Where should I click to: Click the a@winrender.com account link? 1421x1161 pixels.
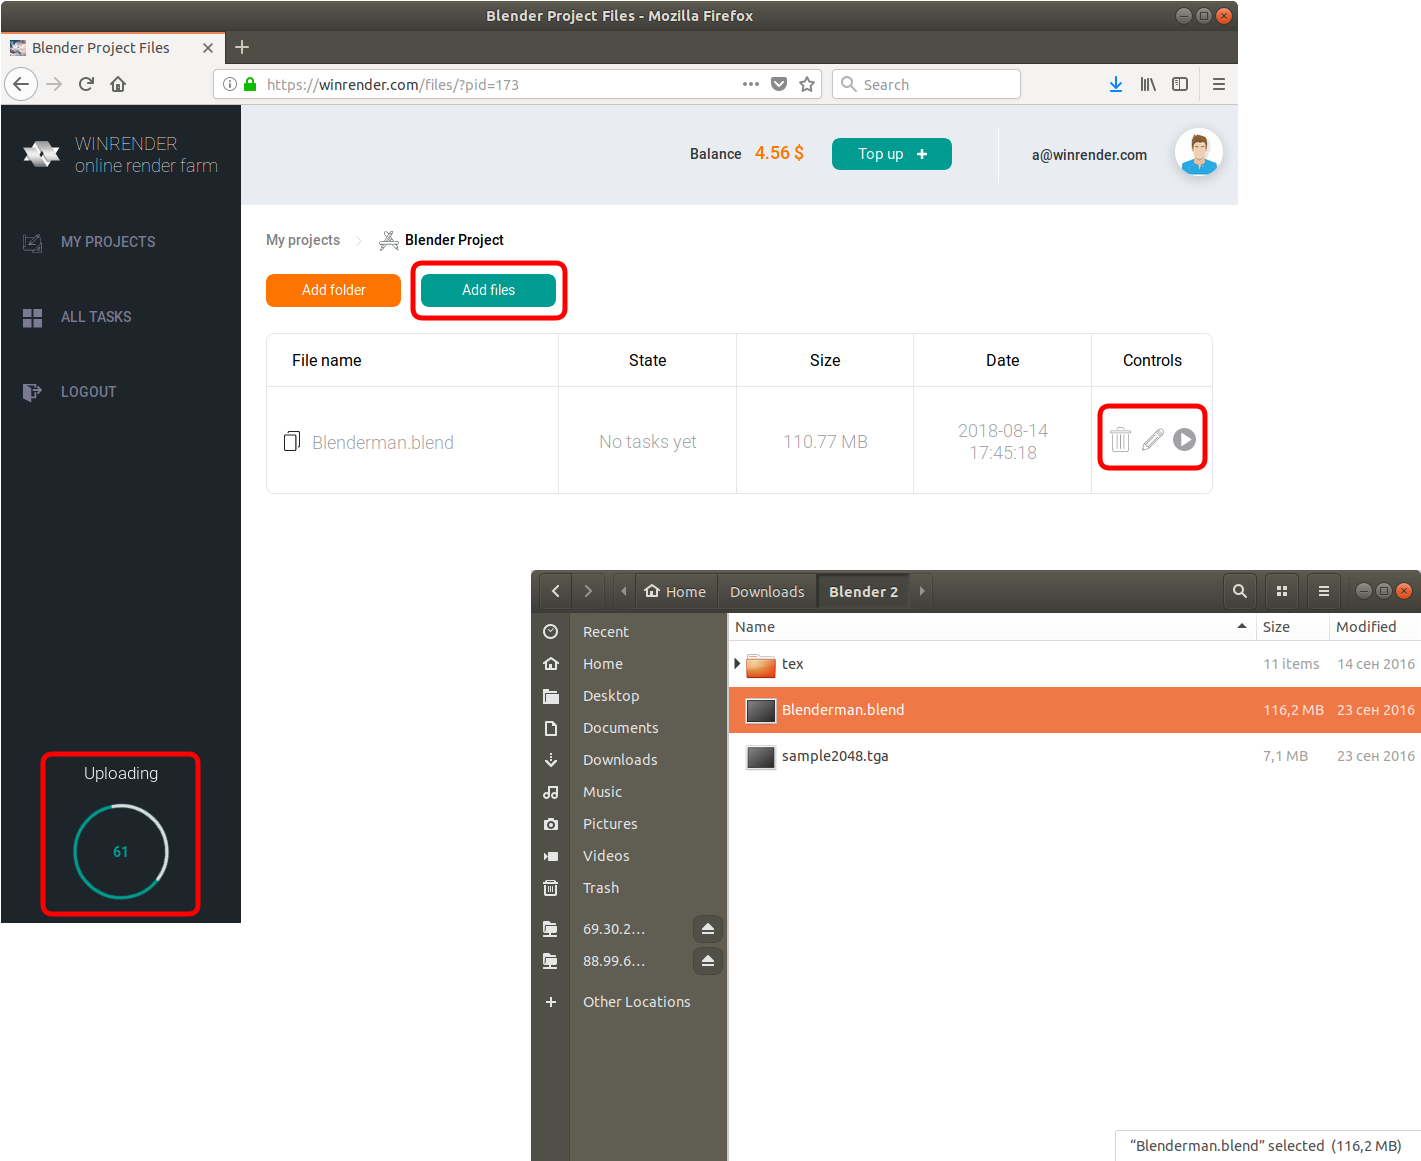(1089, 155)
